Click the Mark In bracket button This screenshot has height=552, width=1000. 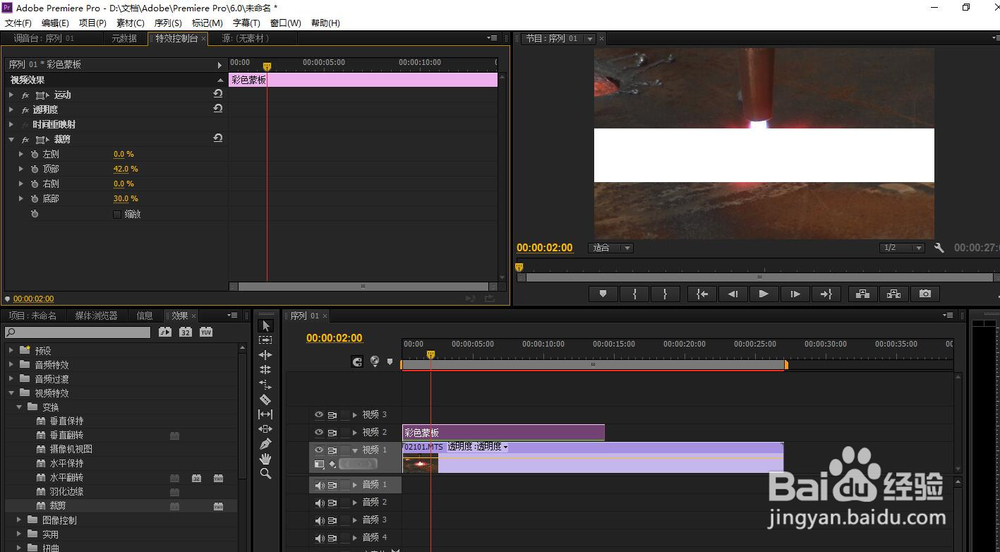point(635,294)
